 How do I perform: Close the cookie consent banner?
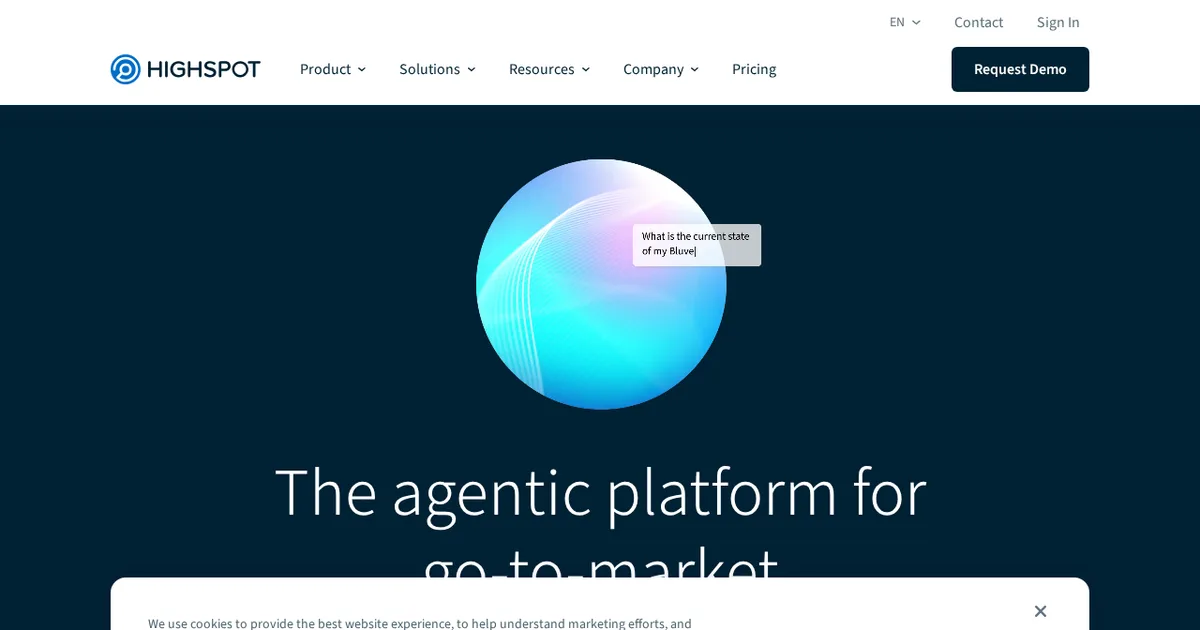(x=1040, y=611)
